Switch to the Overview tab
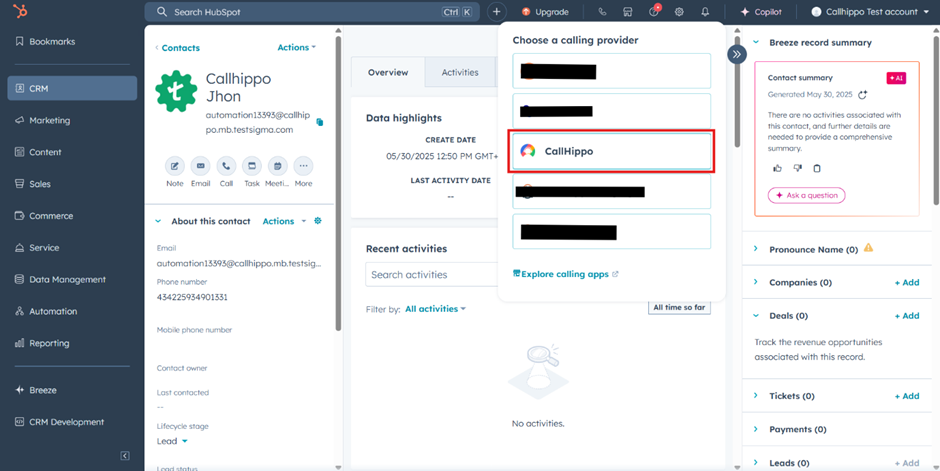 (388, 73)
